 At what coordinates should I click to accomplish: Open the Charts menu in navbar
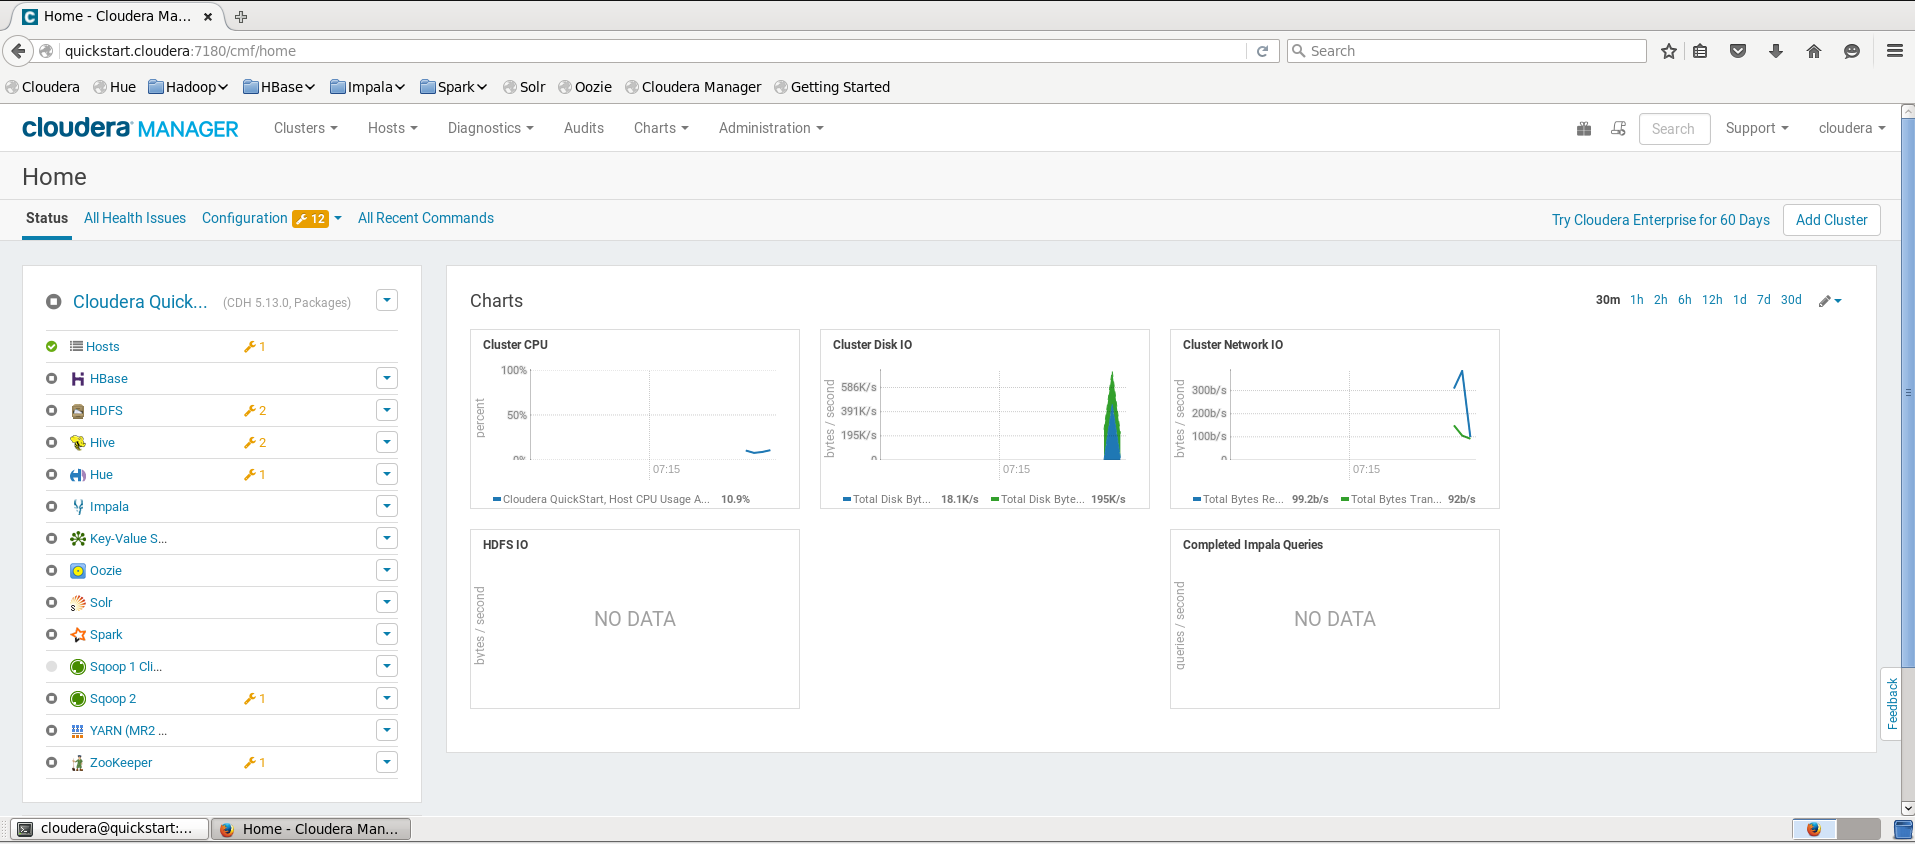pyautogui.click(x=661, y=128)
